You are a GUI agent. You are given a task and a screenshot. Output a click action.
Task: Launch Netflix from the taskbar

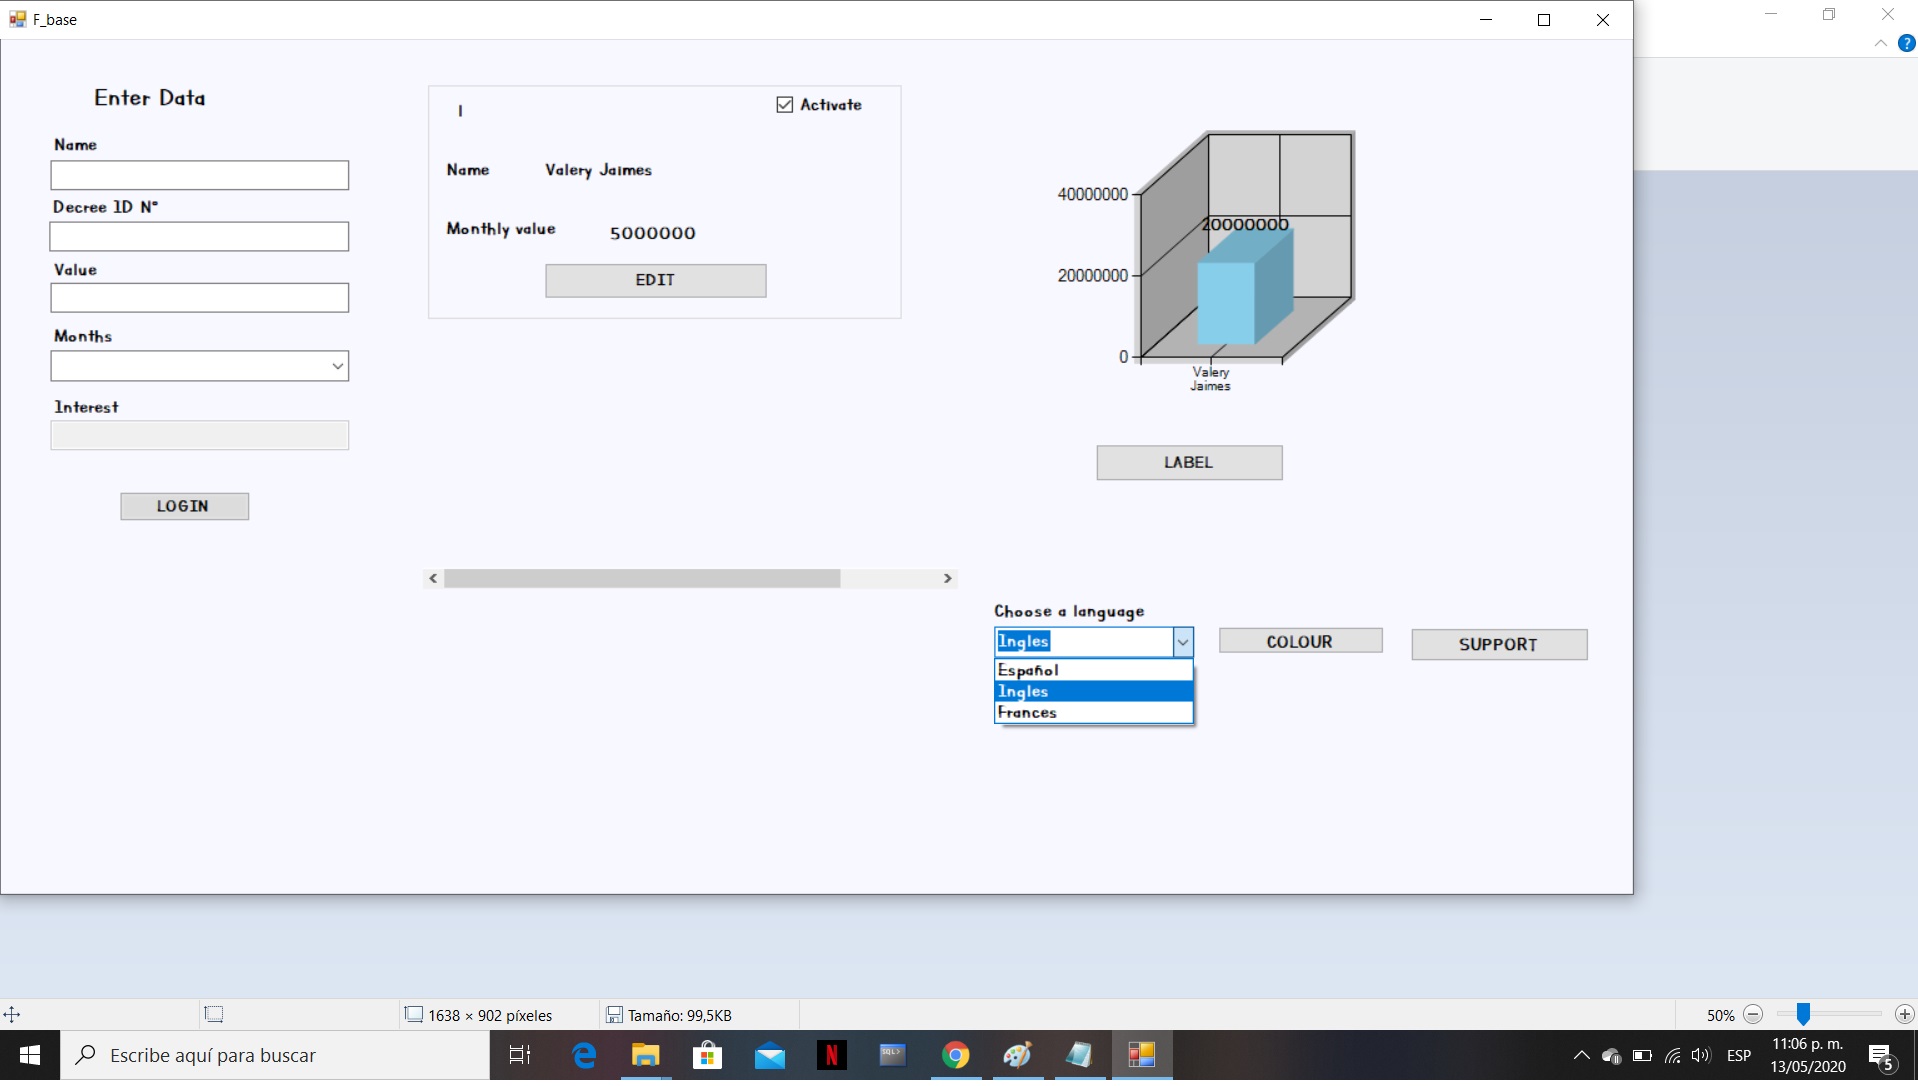pyautogui.click(x=831, y=1055)
